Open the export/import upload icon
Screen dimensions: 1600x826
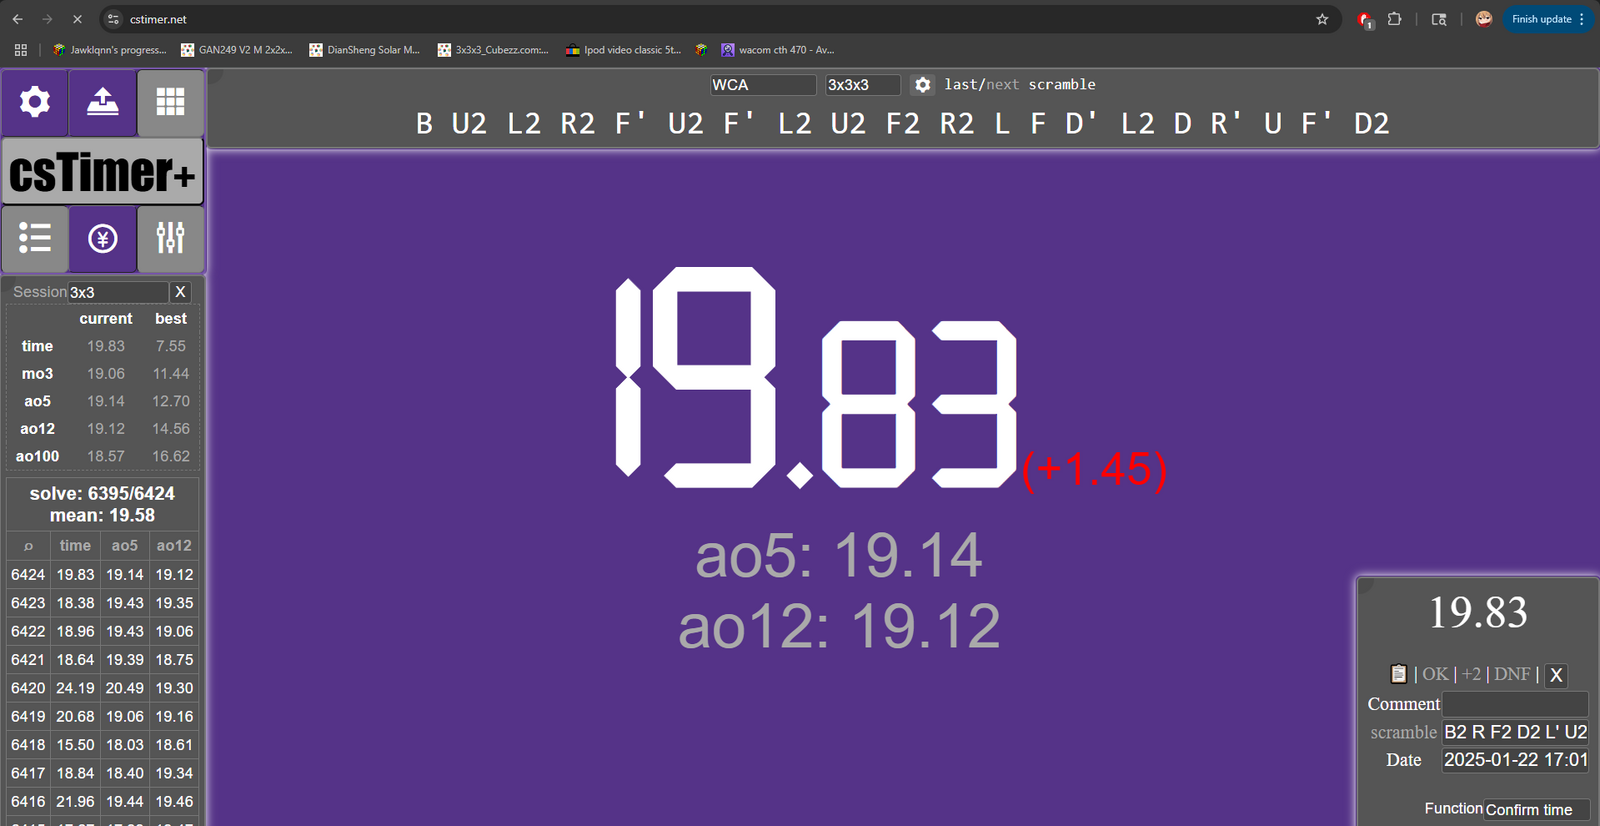point(103,102)
